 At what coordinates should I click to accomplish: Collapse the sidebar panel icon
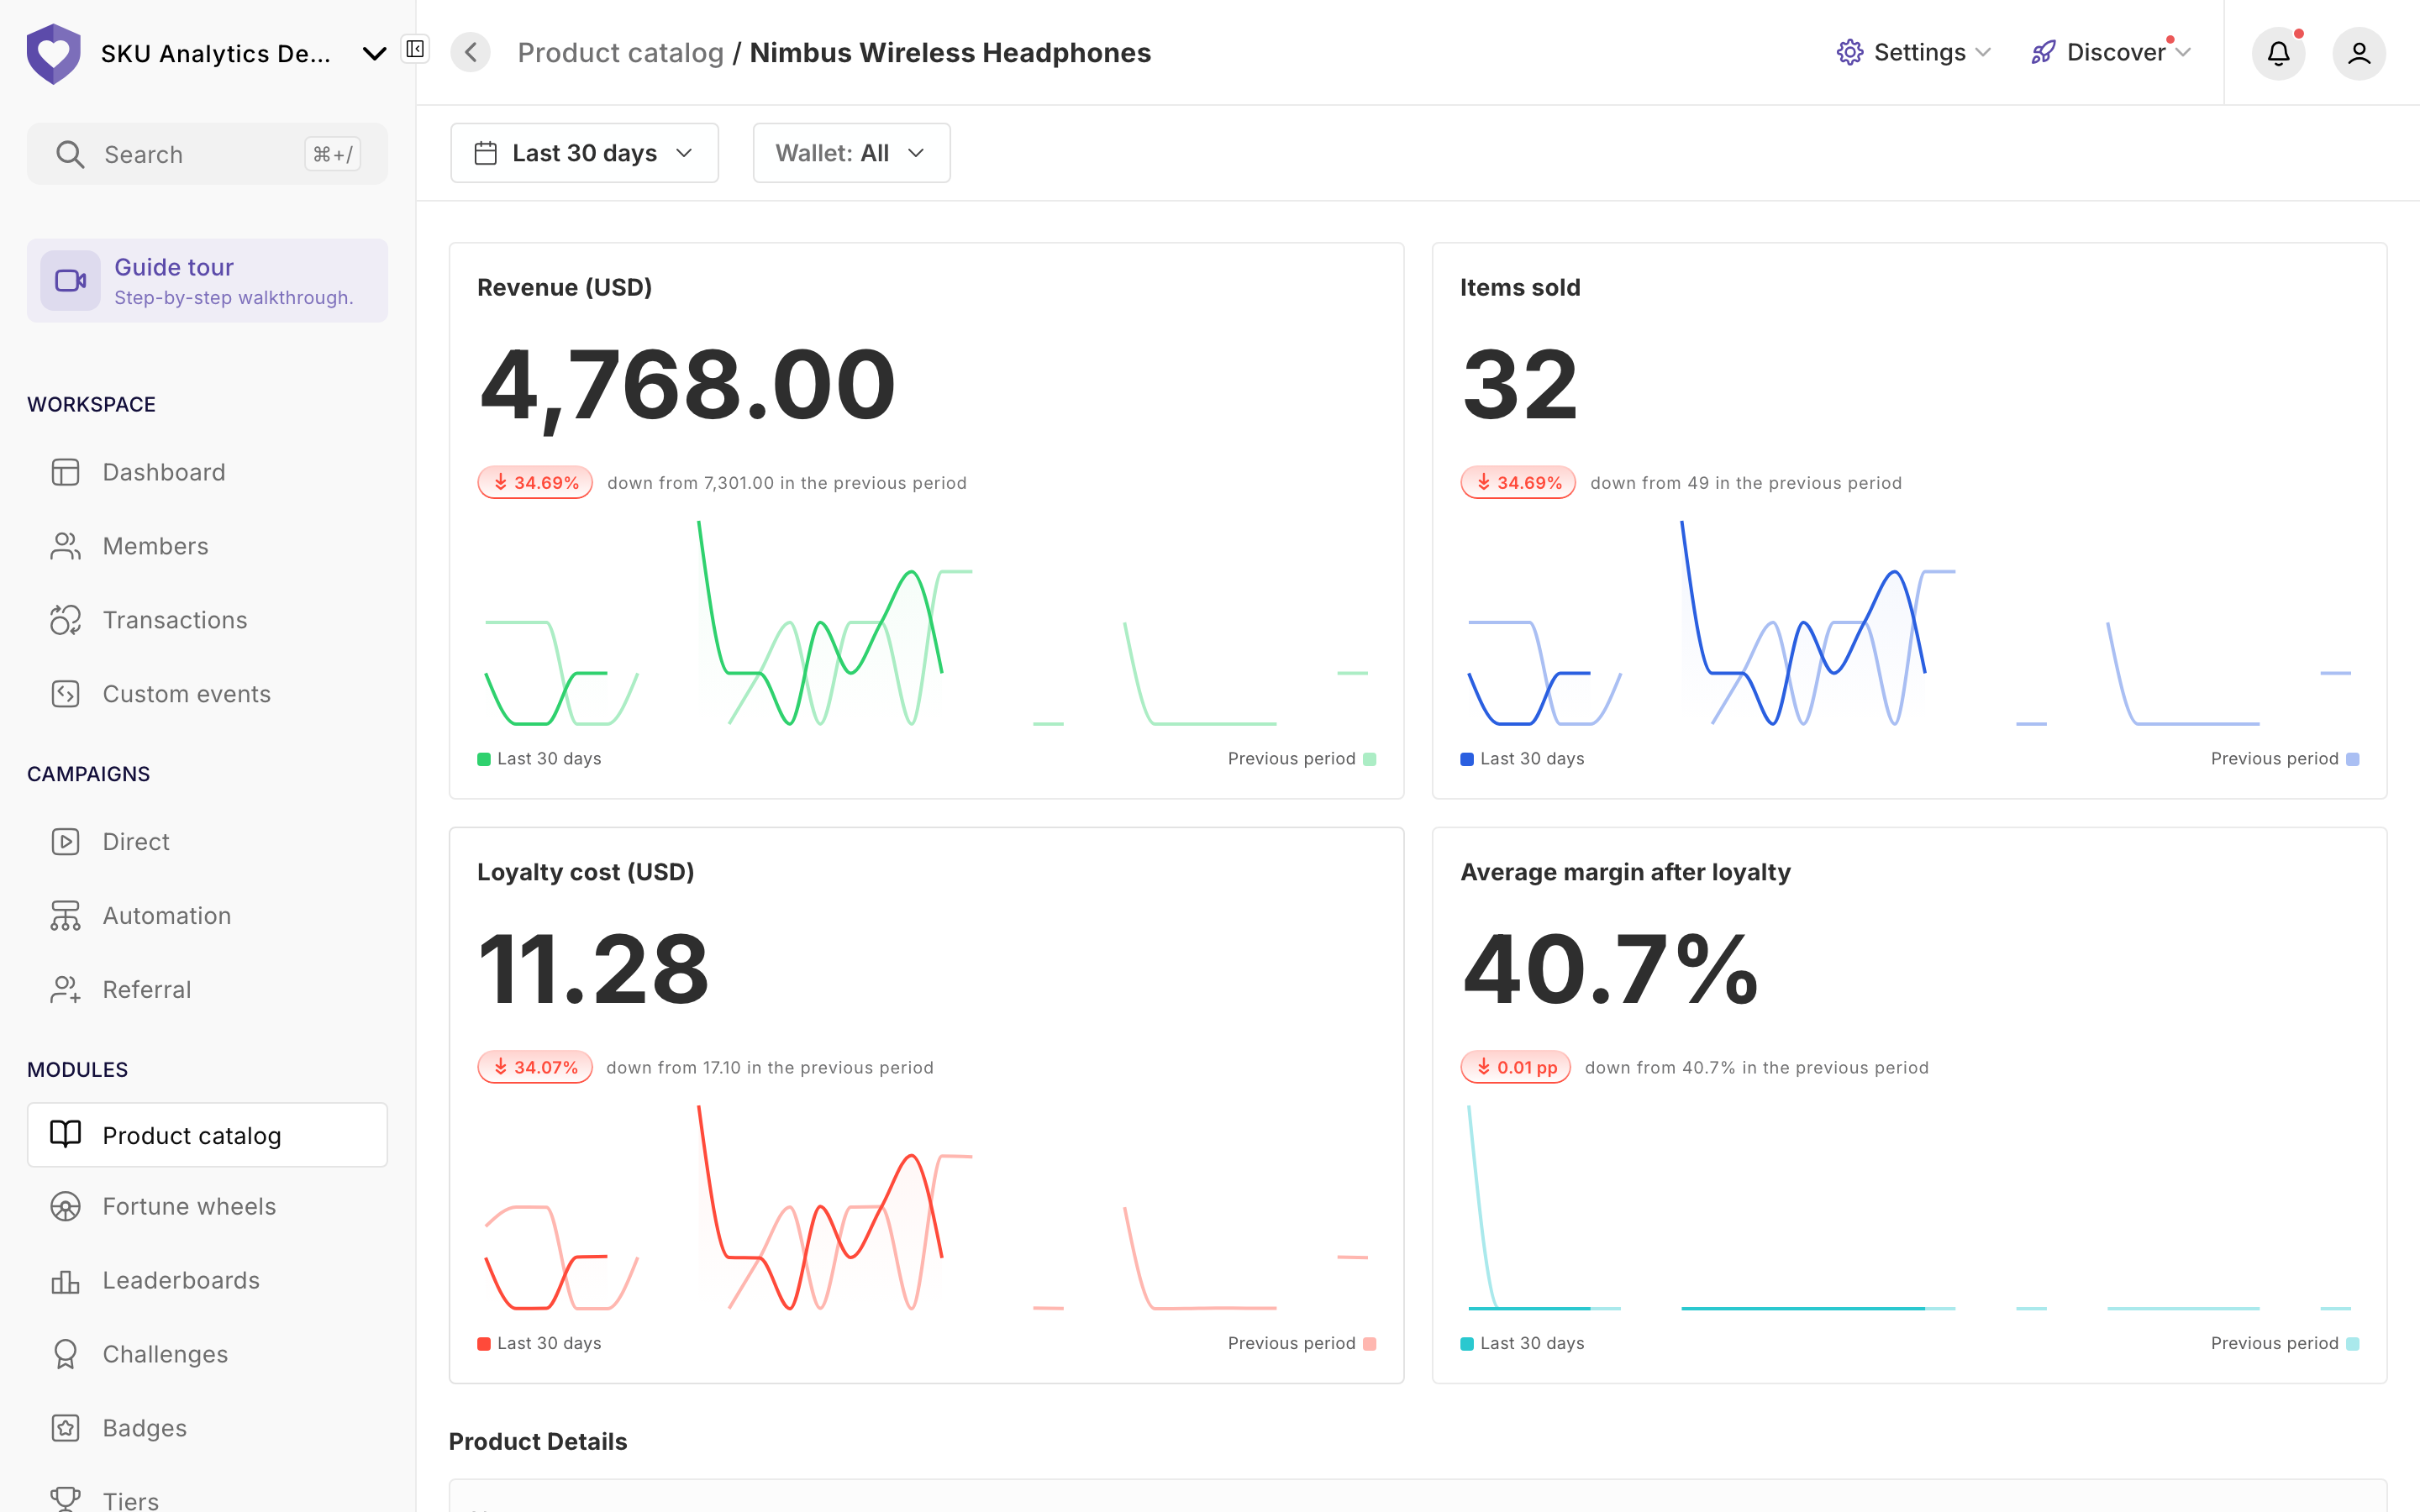pos(415,49)
